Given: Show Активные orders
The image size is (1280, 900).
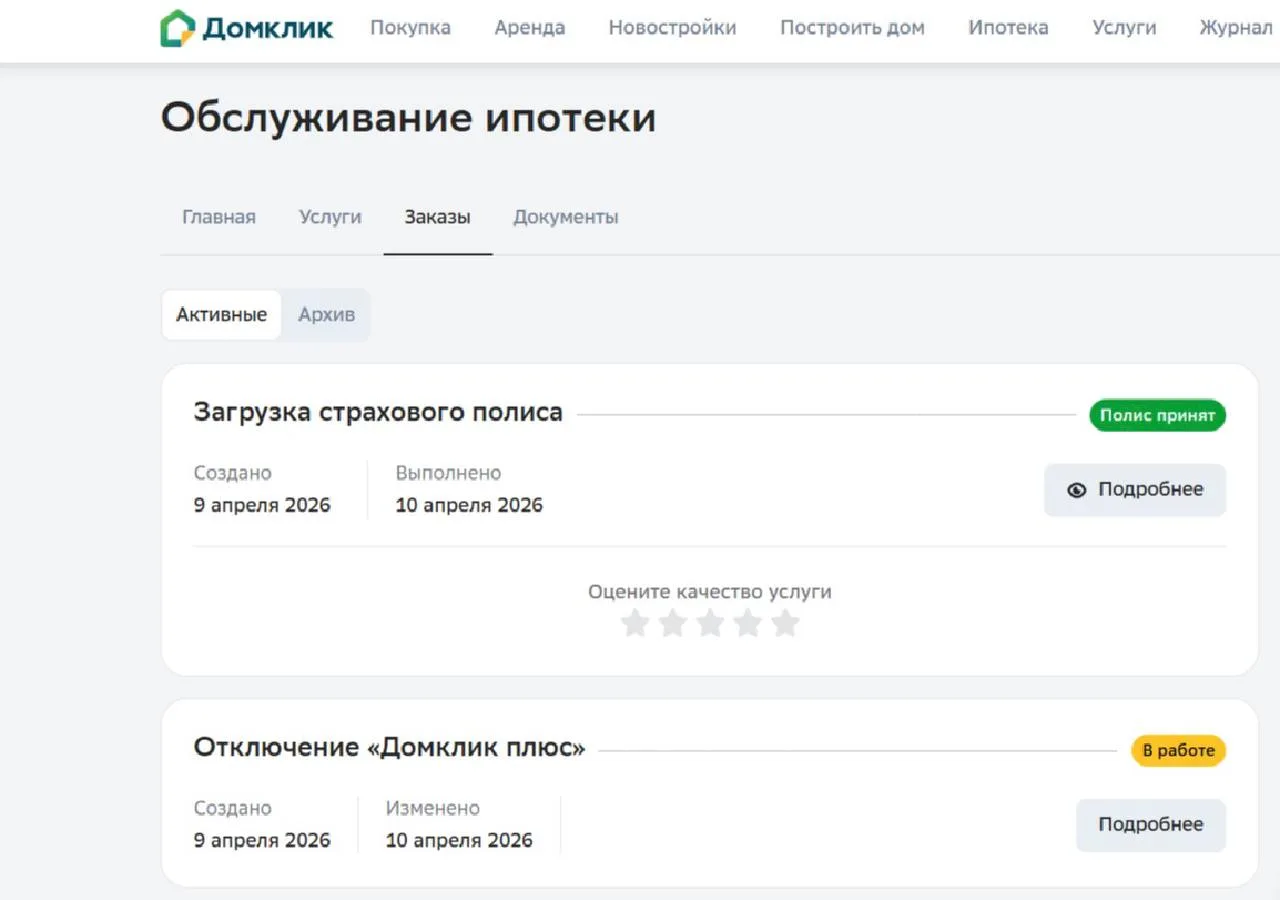Looking at the screenshot, I should pyautogui.click(x=221, y=315).
